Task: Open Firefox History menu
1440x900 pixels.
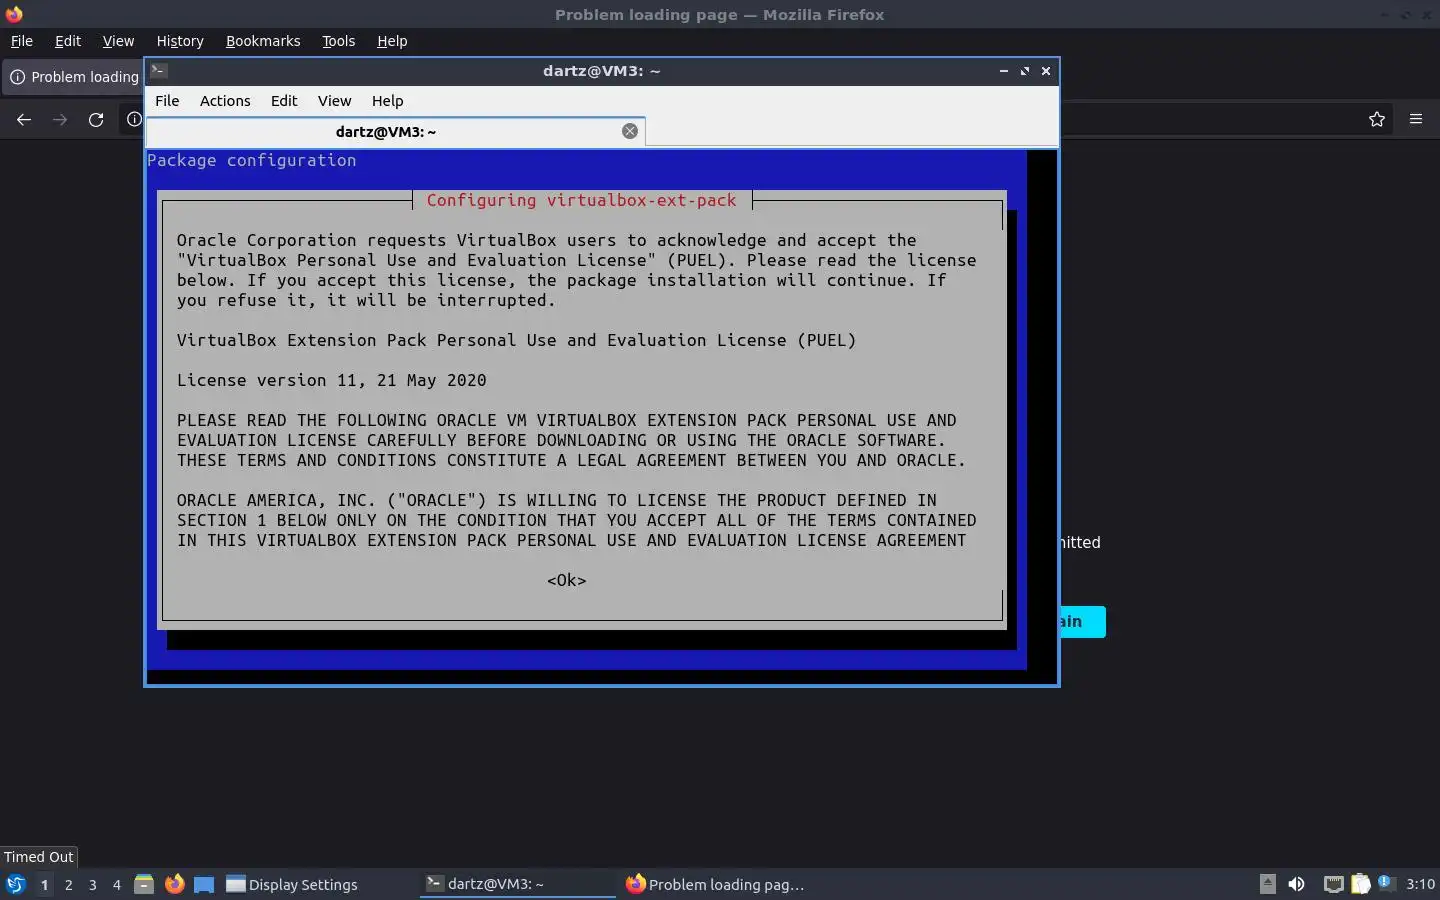Action: [180, 41]
